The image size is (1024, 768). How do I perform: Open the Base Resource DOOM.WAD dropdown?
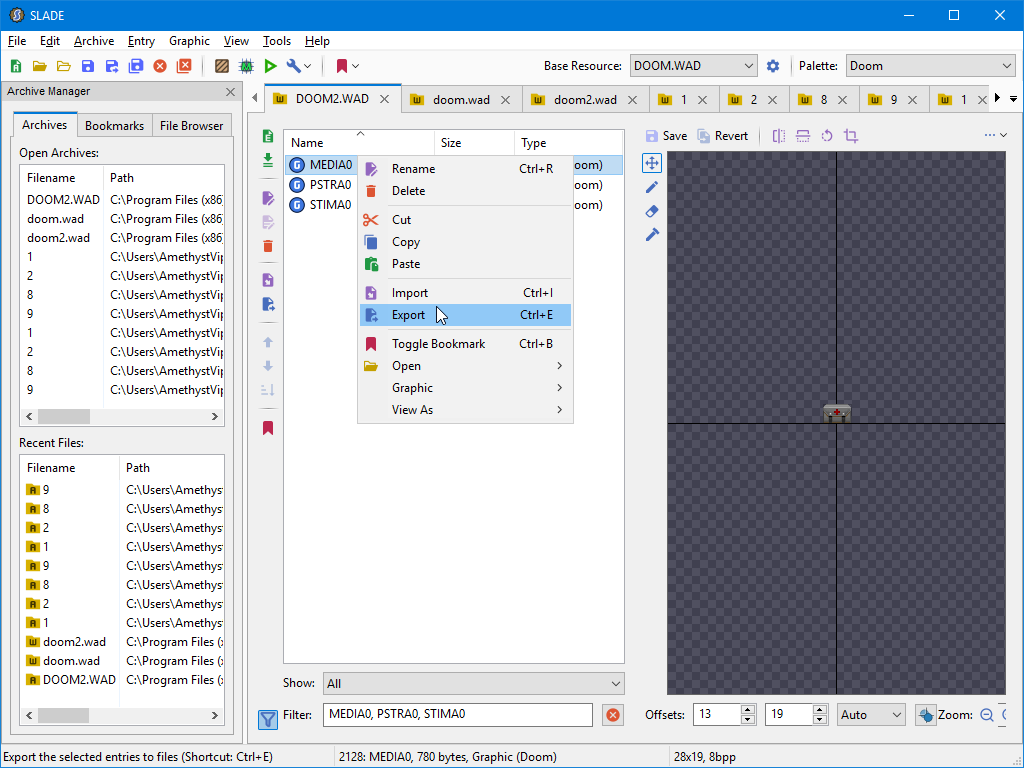click(x=693, y=66)
